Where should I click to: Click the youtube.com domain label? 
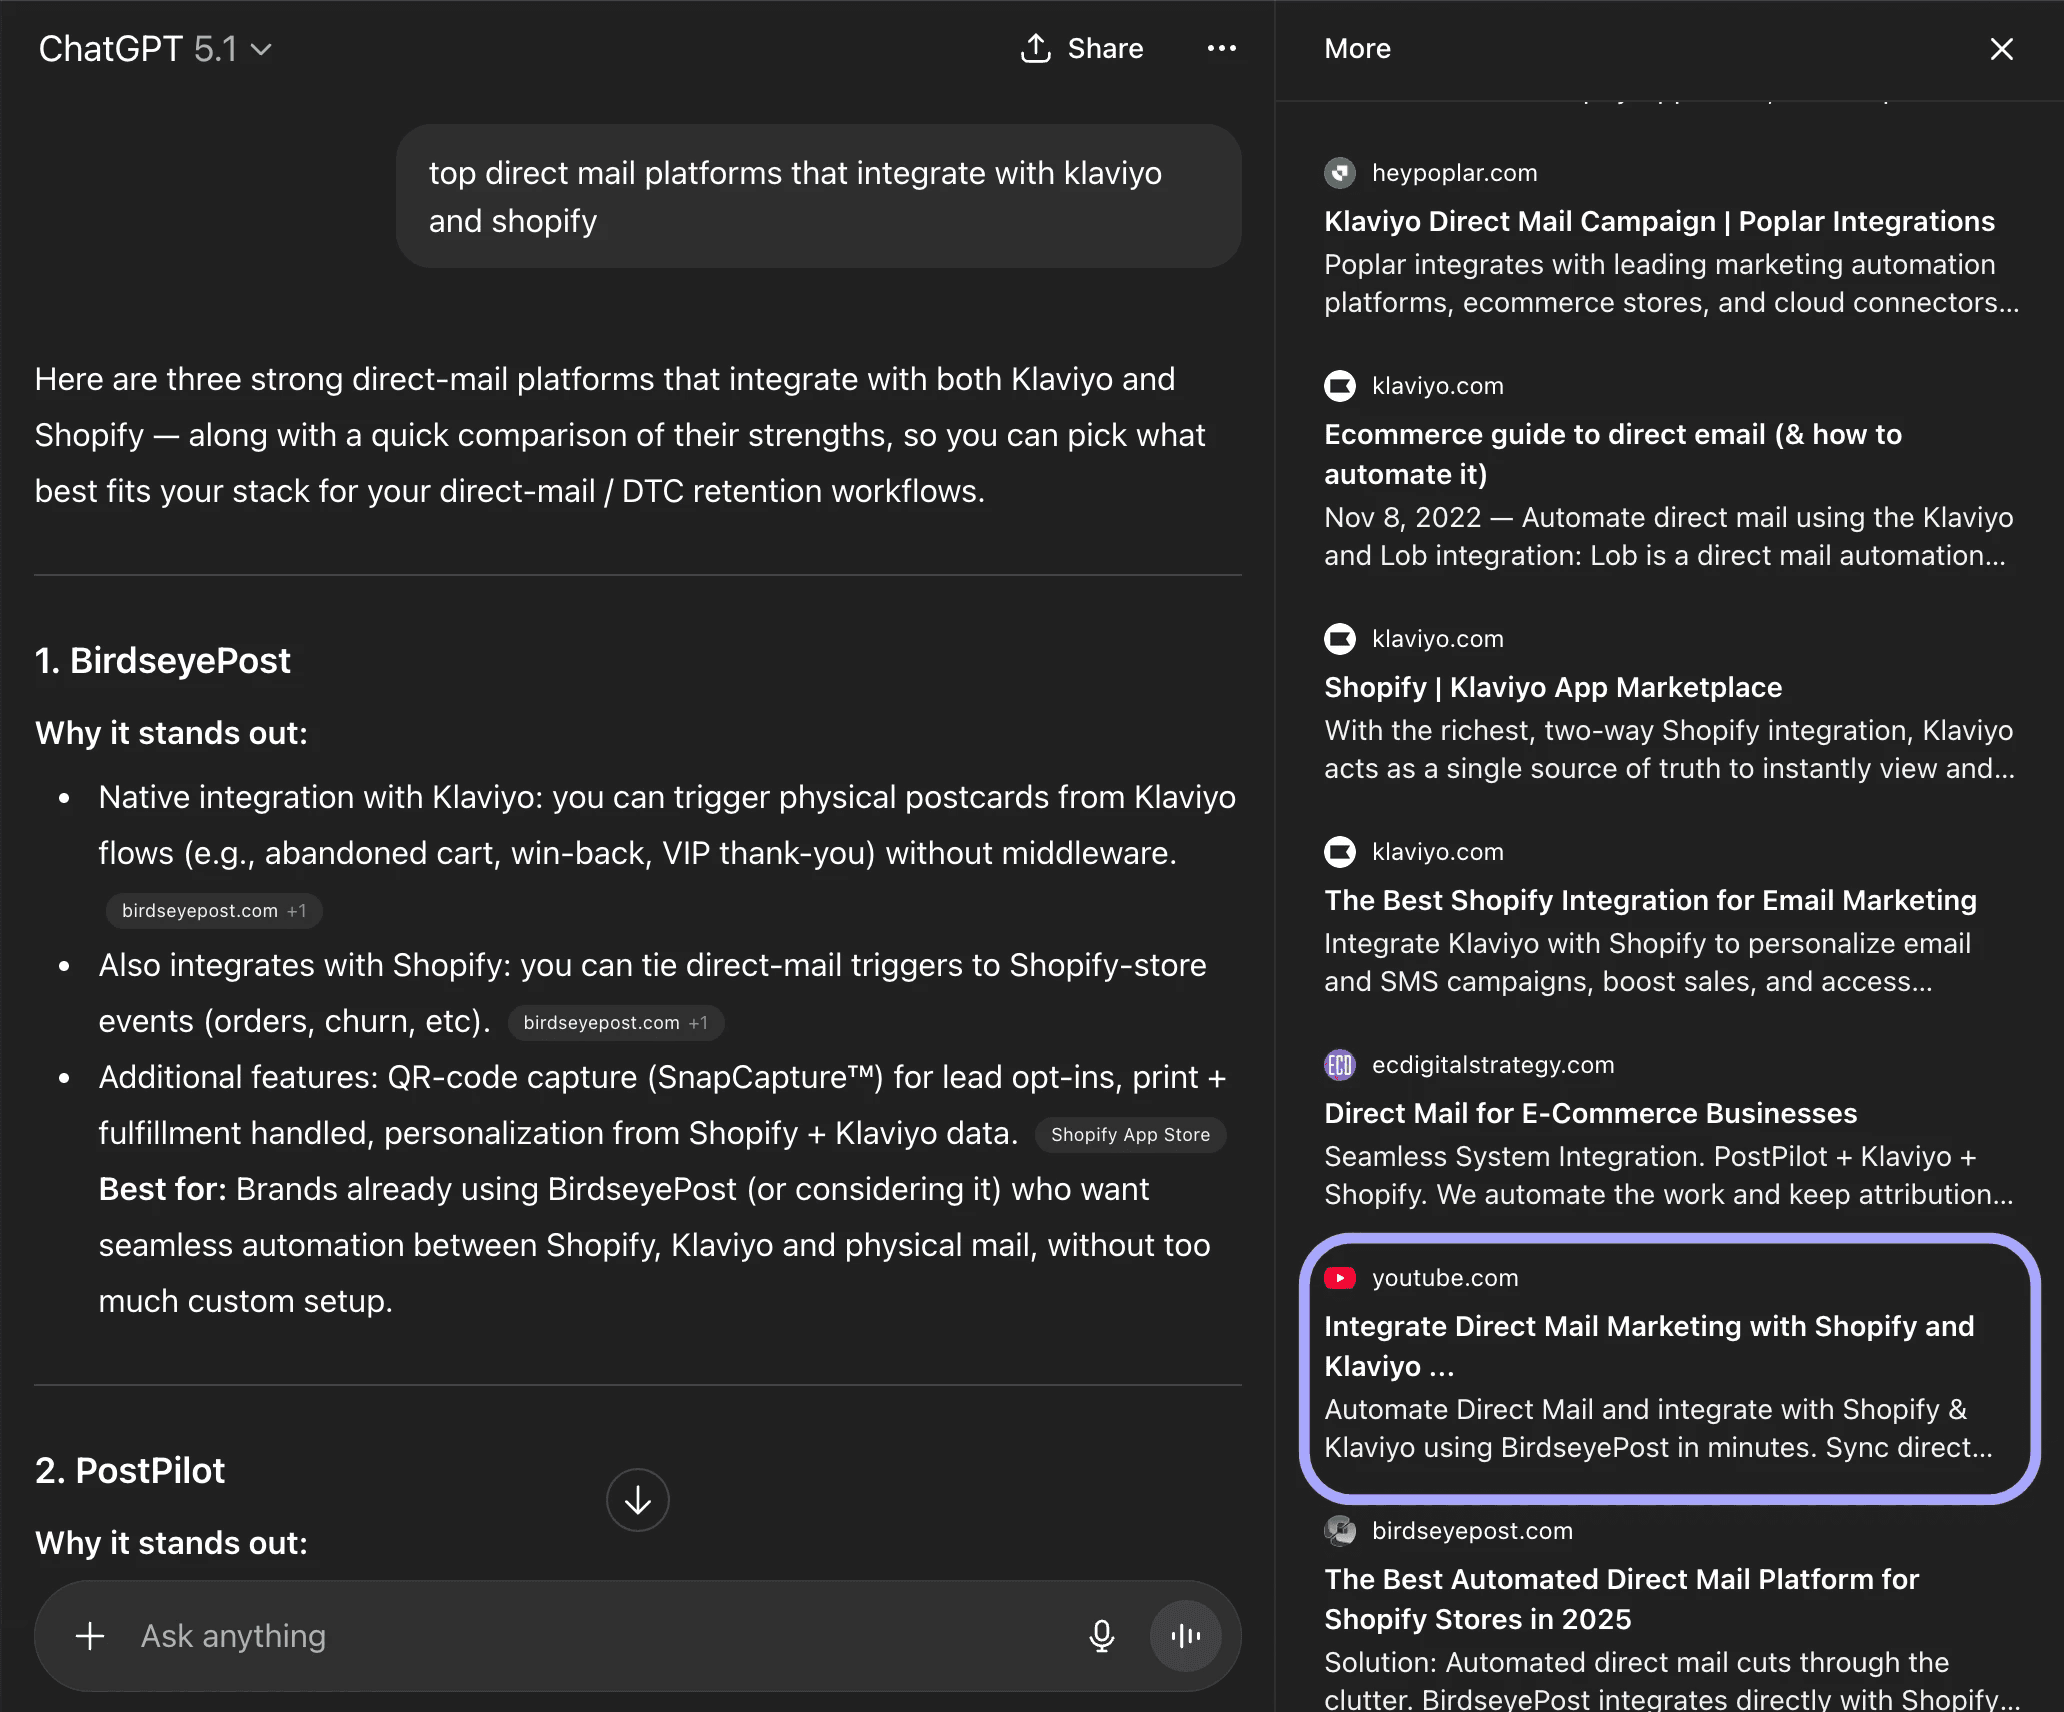click(1445, 1278)
